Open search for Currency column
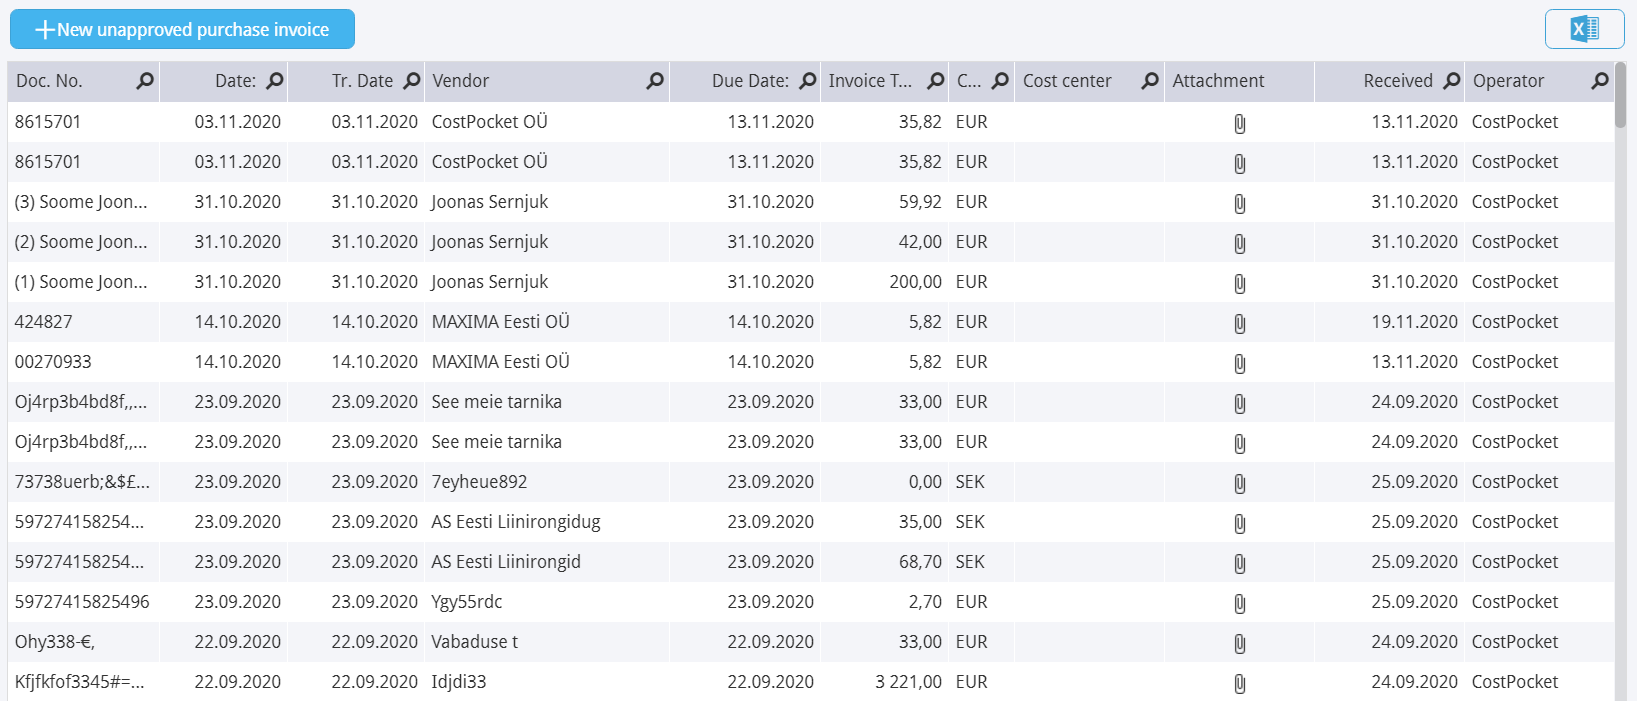The width and height of the screenshot is (1637, 701). click(1000, 81)
